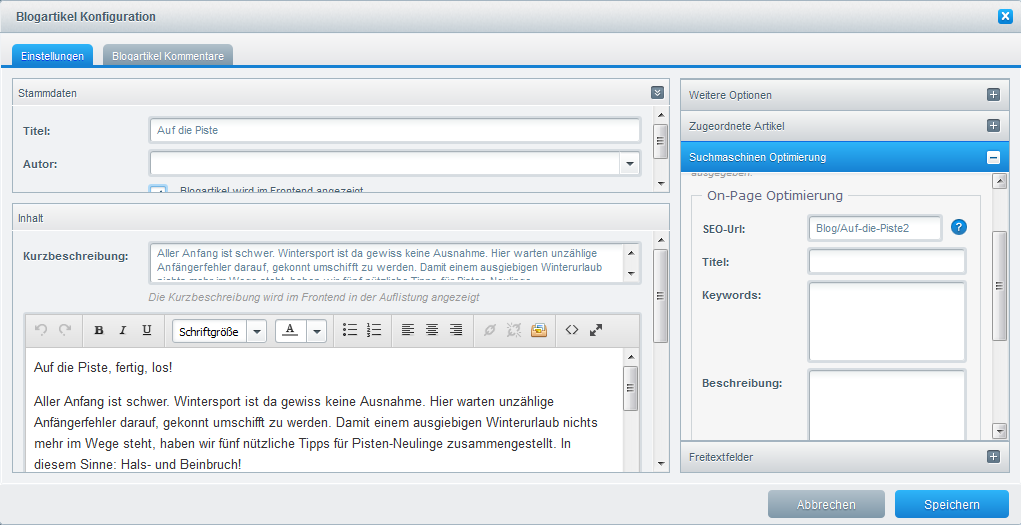Click the SEO-Url help question mark

click(x=959, y=227)
